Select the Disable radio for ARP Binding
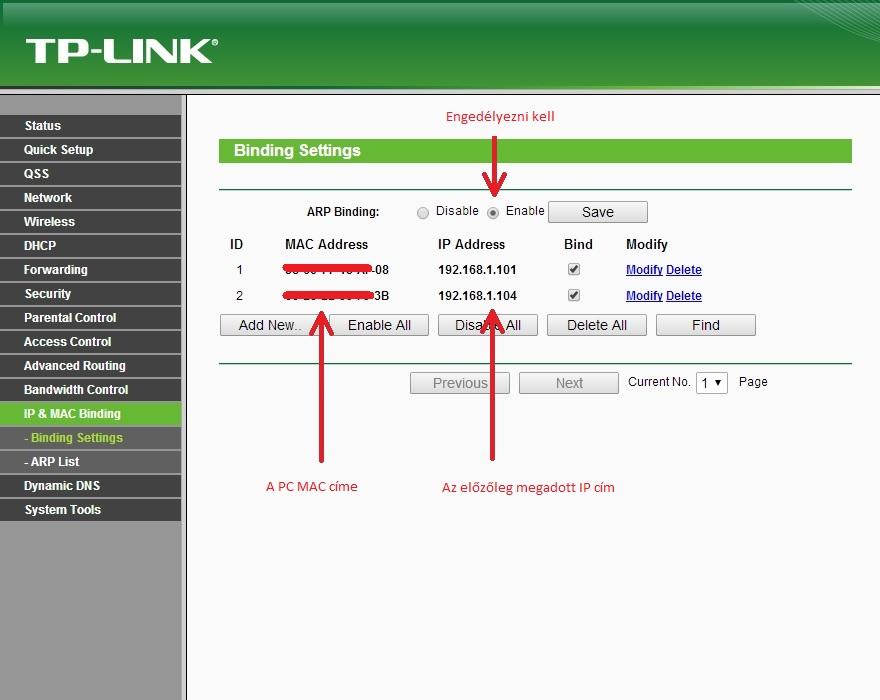The height and width of the screenshot is (700, 880). point(423,213)
